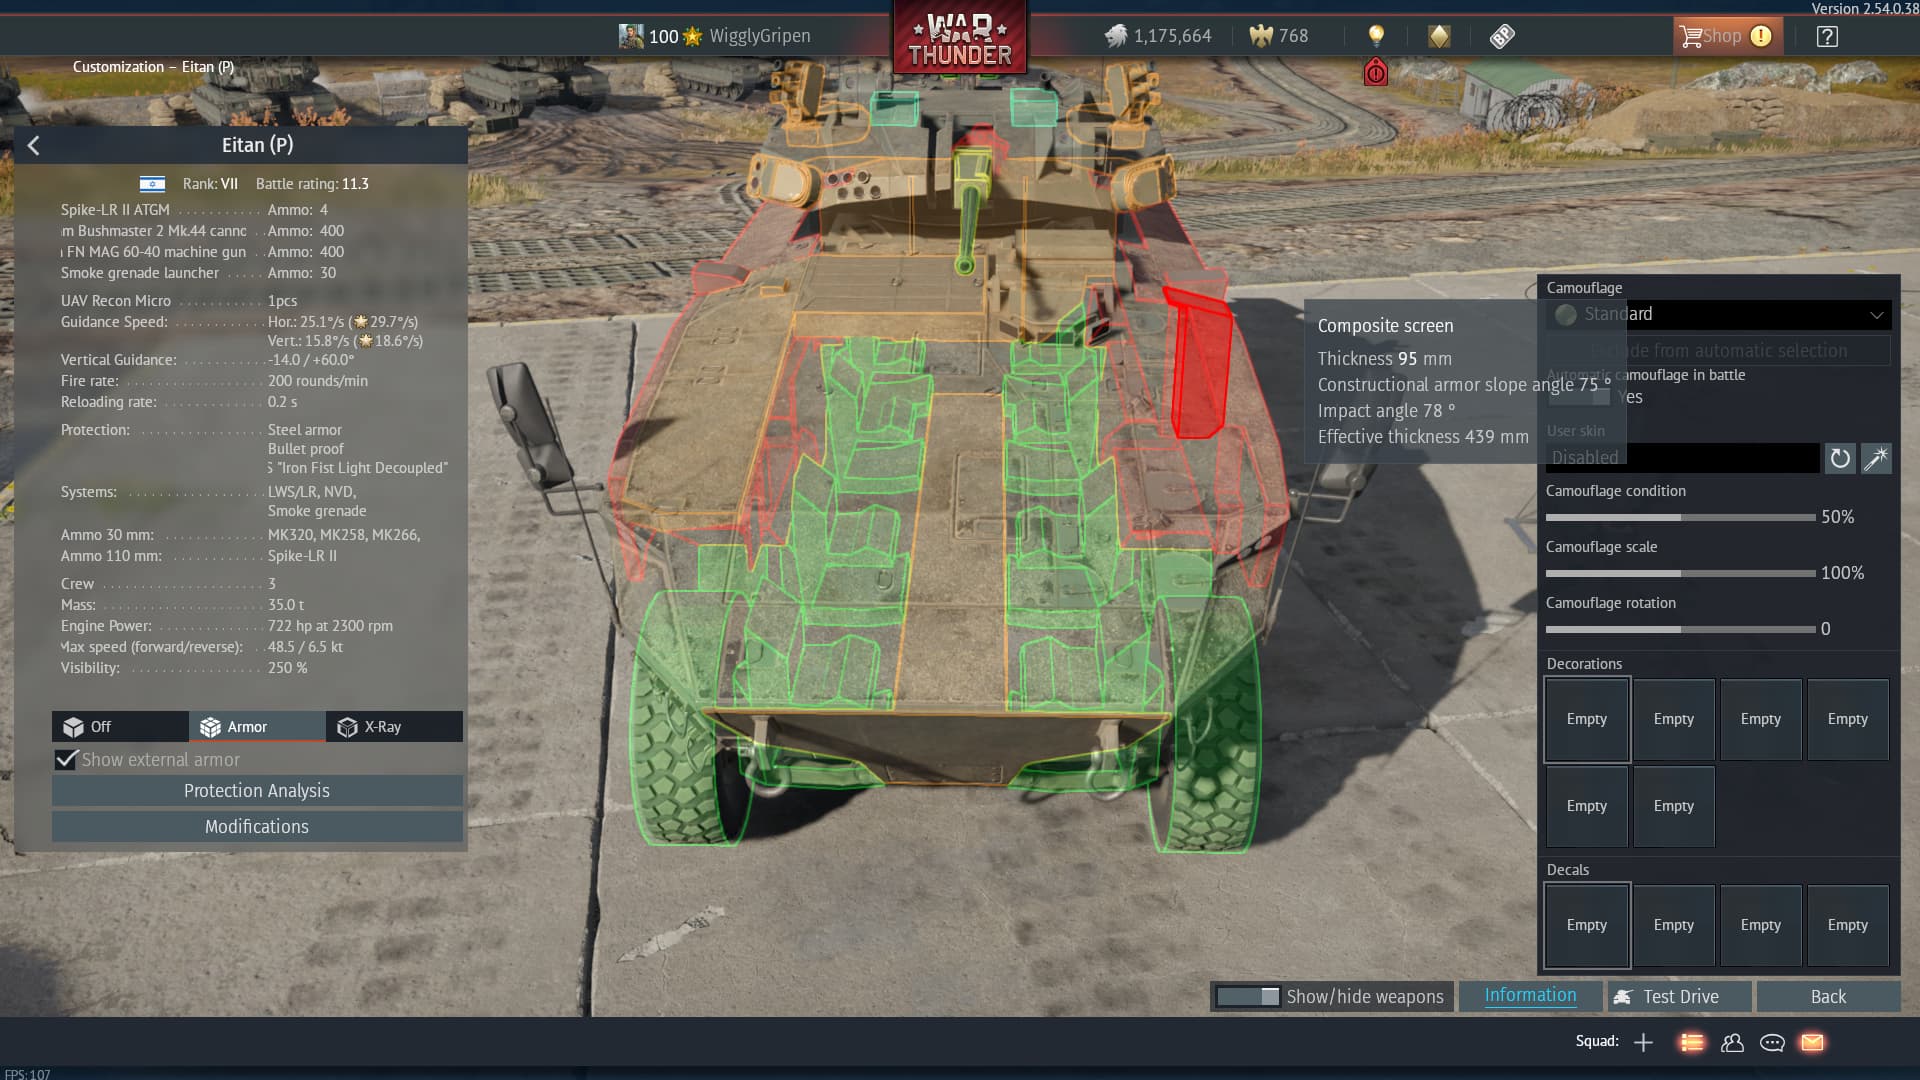Start a Test Drive
This screenshot has height=1080, width=1920.
pyautogui.click(x=1680, y=997)
